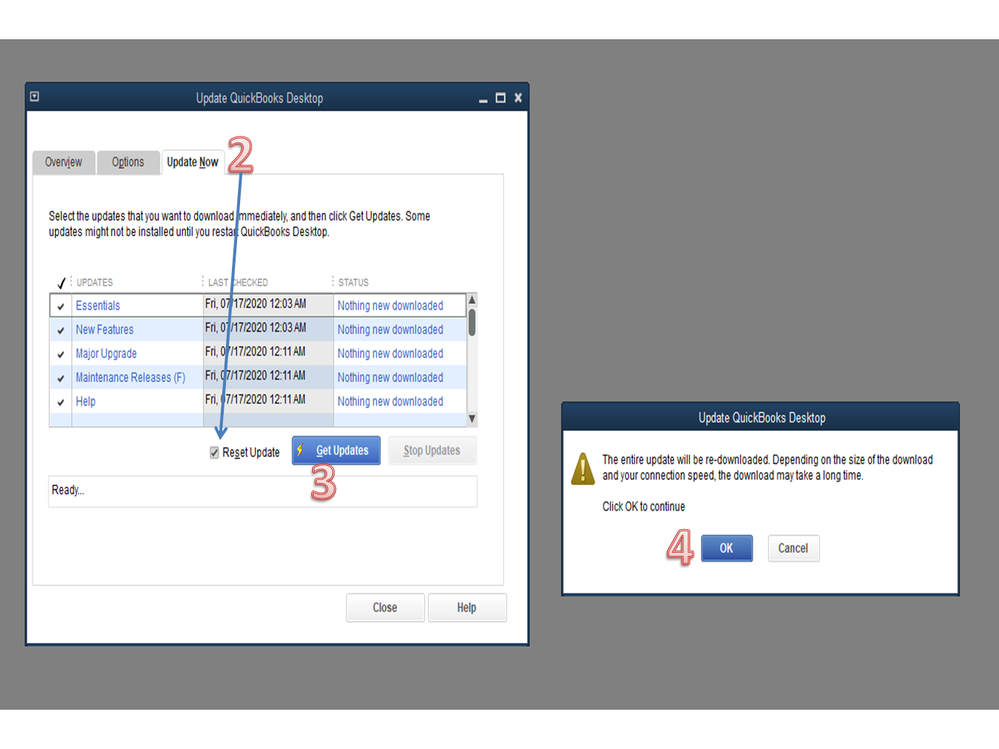The width and height of the screenshot is (999, 749).
Task: Click the LAST CHECKED column header
Action: (238, 282)
